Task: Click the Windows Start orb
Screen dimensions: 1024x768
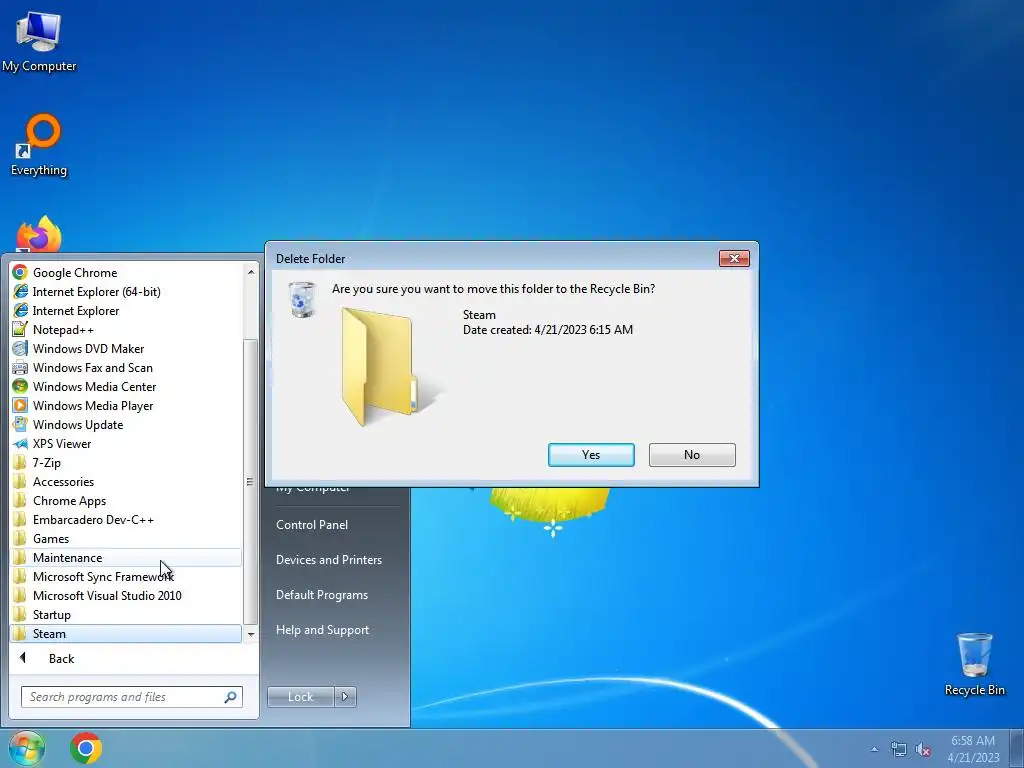Action: tap(27, 748)
